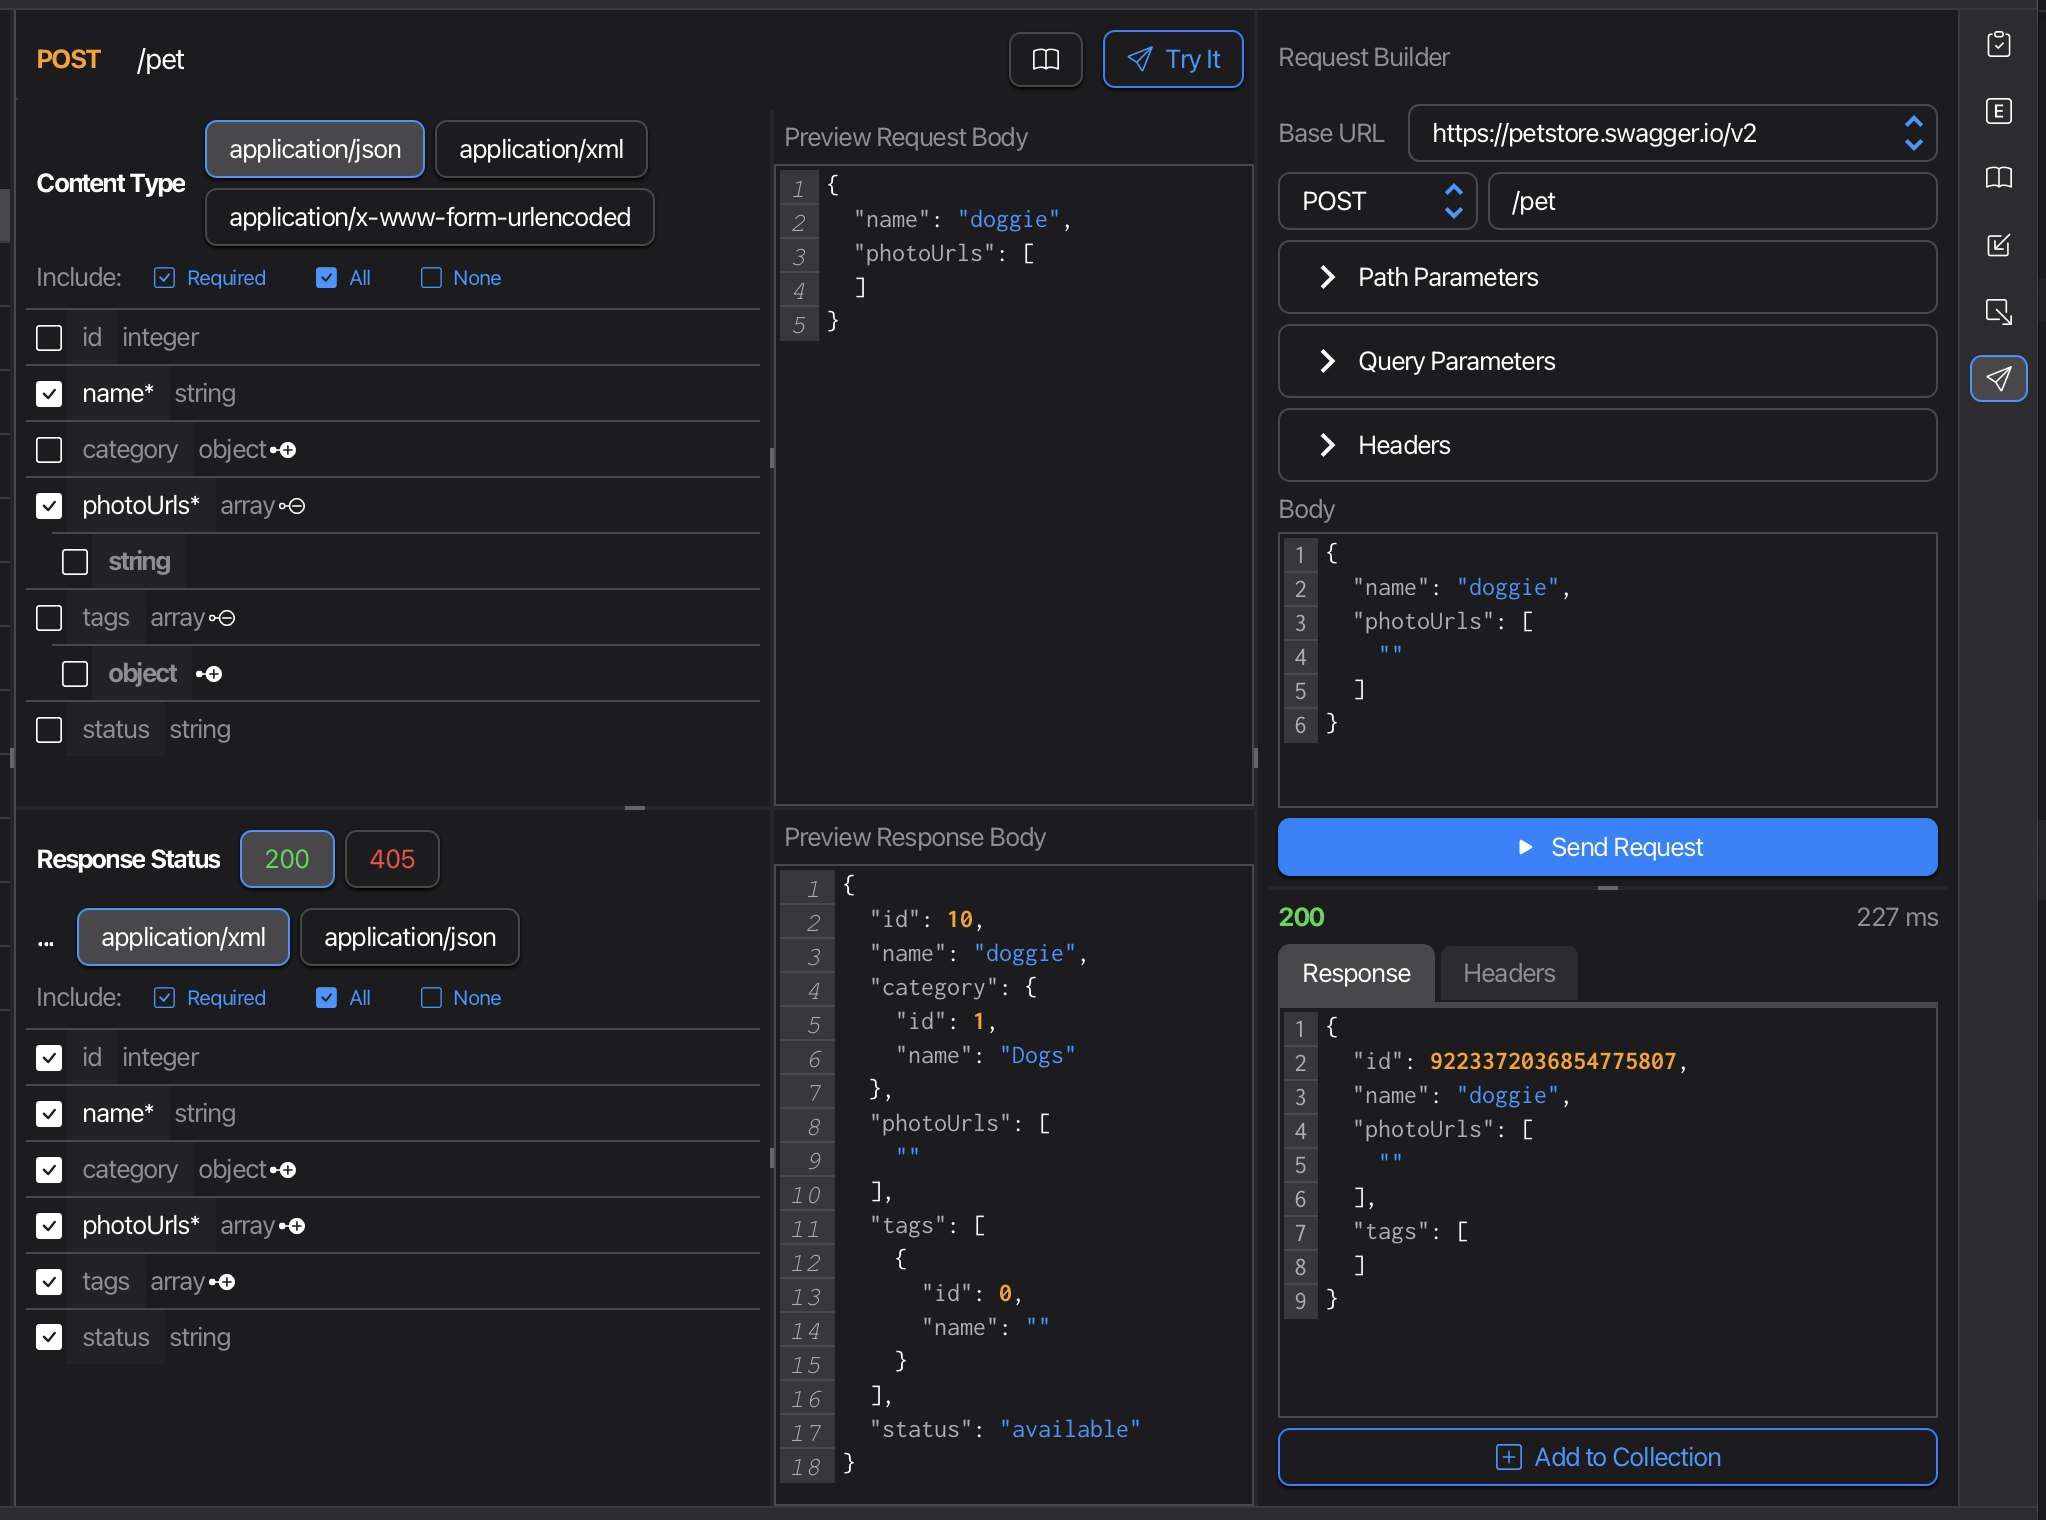Collapse the photoUrls array schema via minus icon
The image size is (2046, 1520).
pyautogui.click(x=297, y=506)
